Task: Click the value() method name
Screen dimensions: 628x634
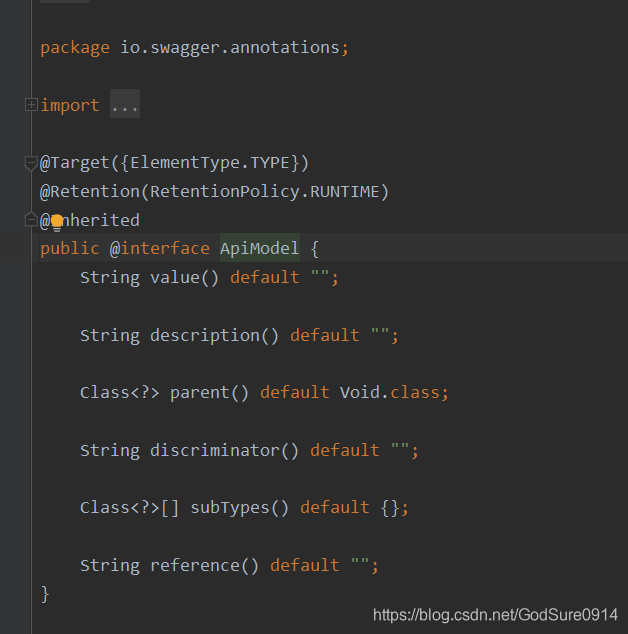Action: coord(184,277)
